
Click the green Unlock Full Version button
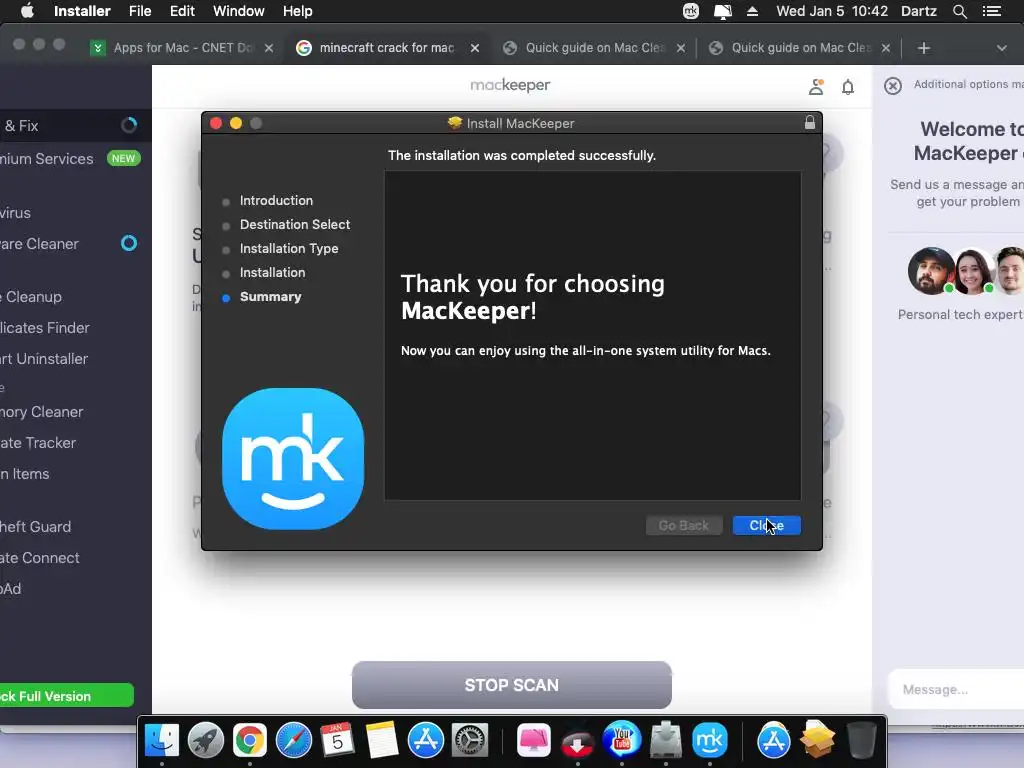[66, 696]
